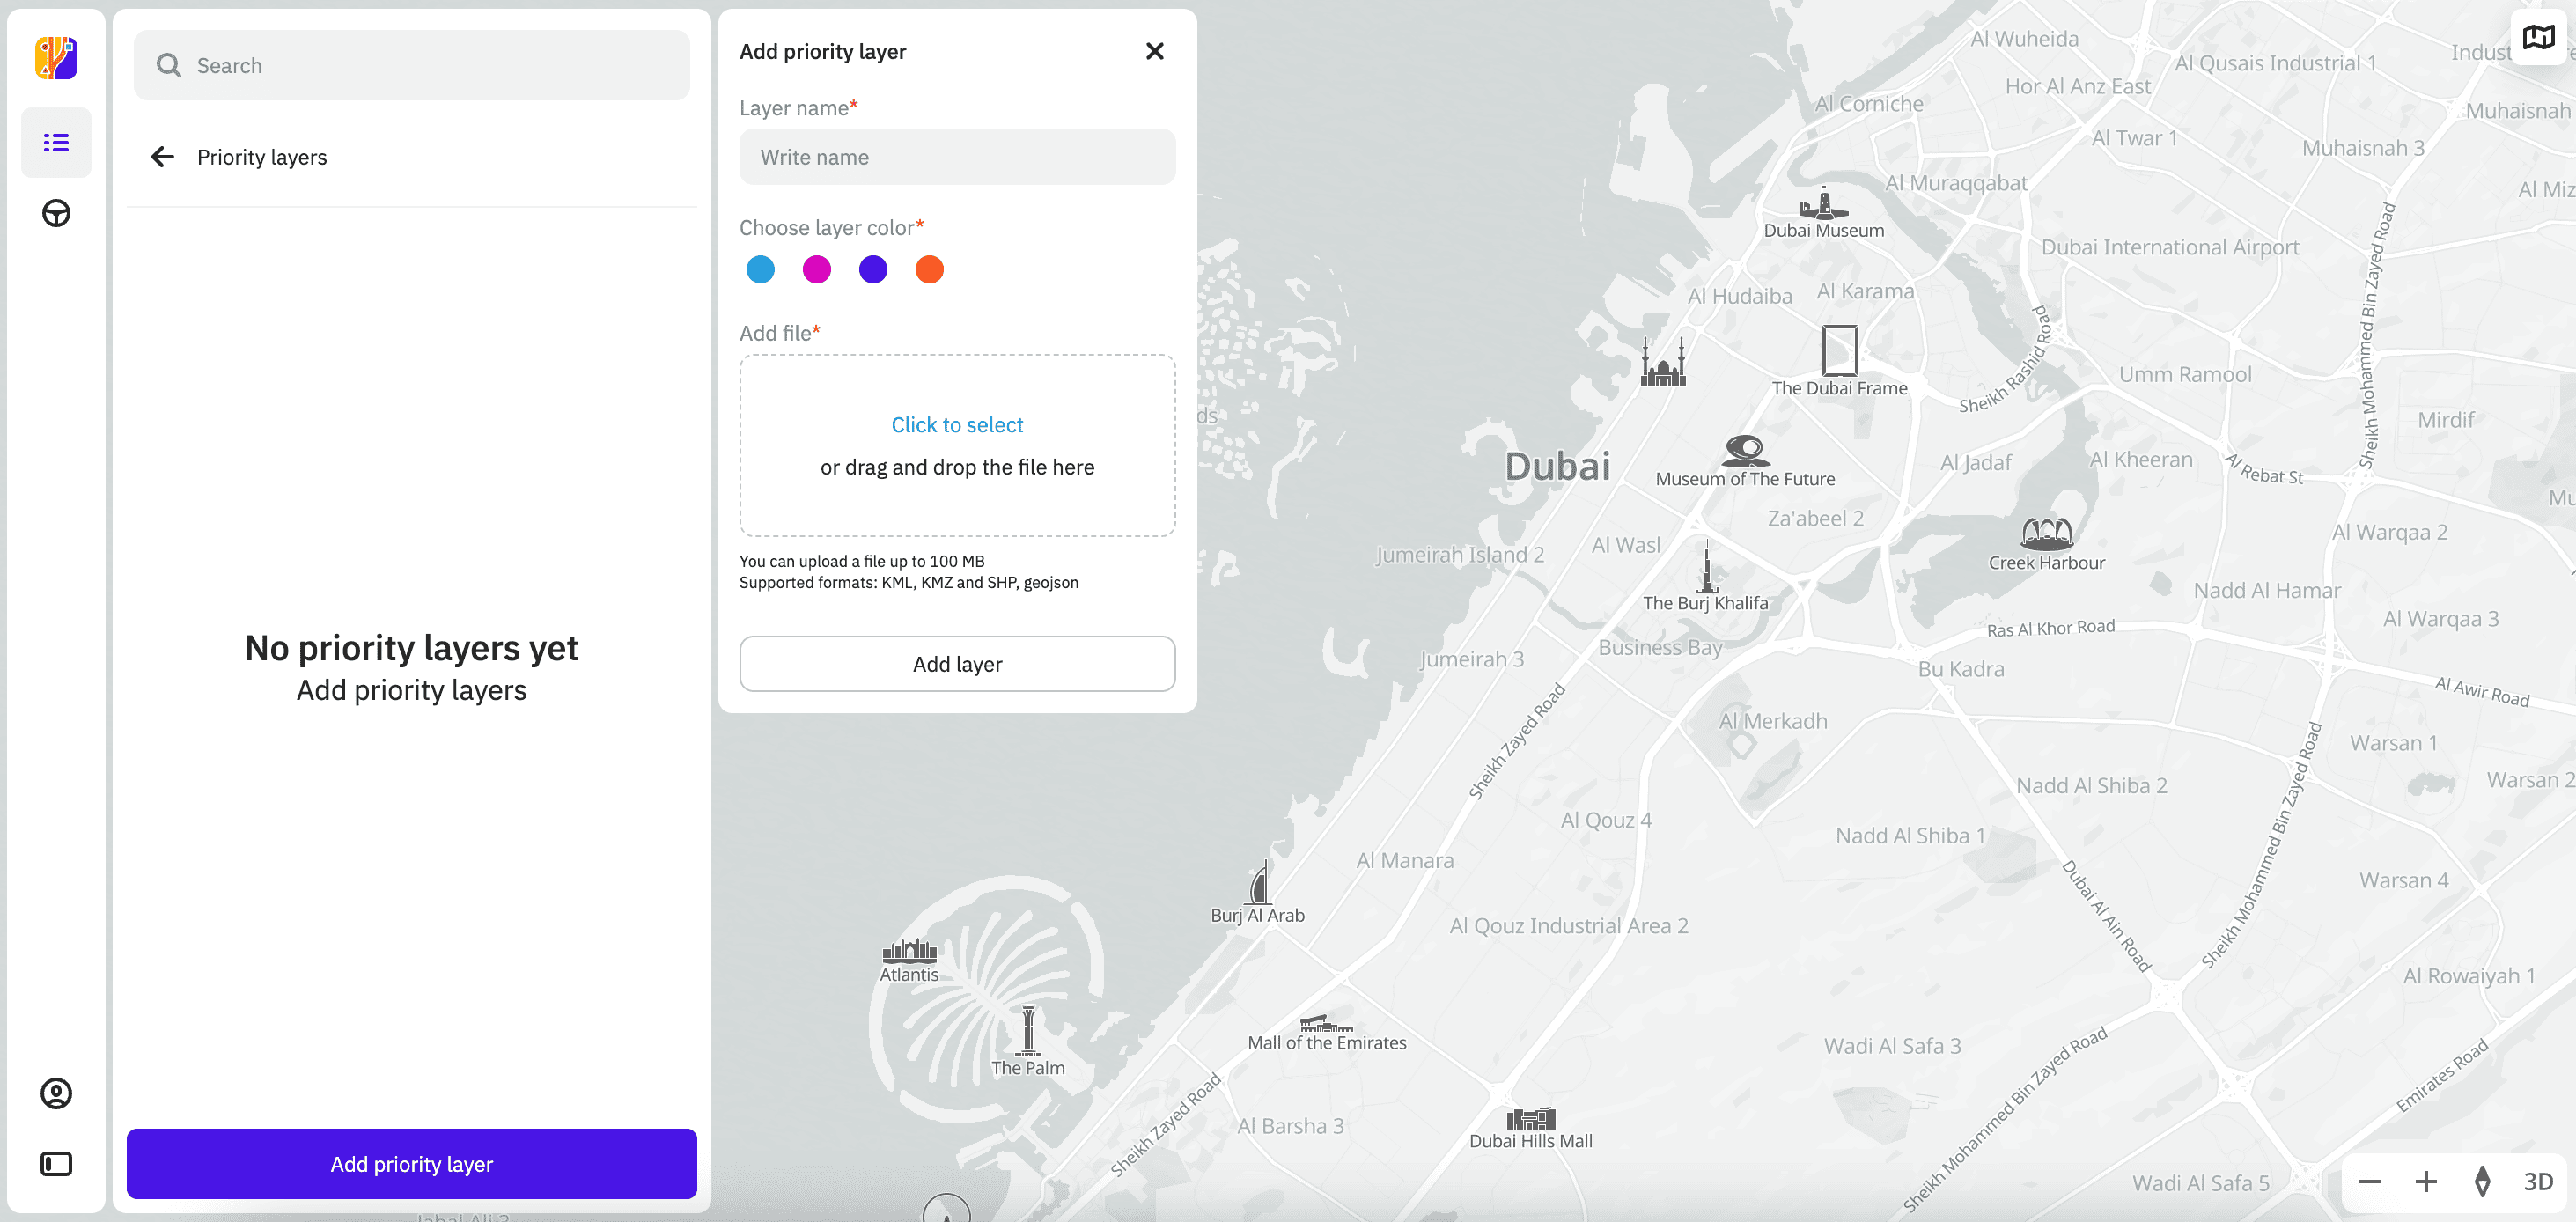Viewport: 2576px width, 1222px height.
Task: Click the app logo icon
Action: tap(56, 58)
